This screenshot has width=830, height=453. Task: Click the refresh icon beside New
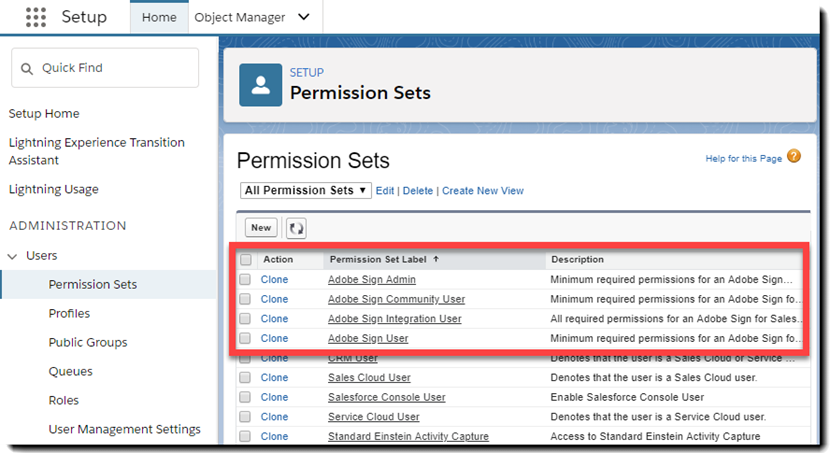tap(296, 228)
